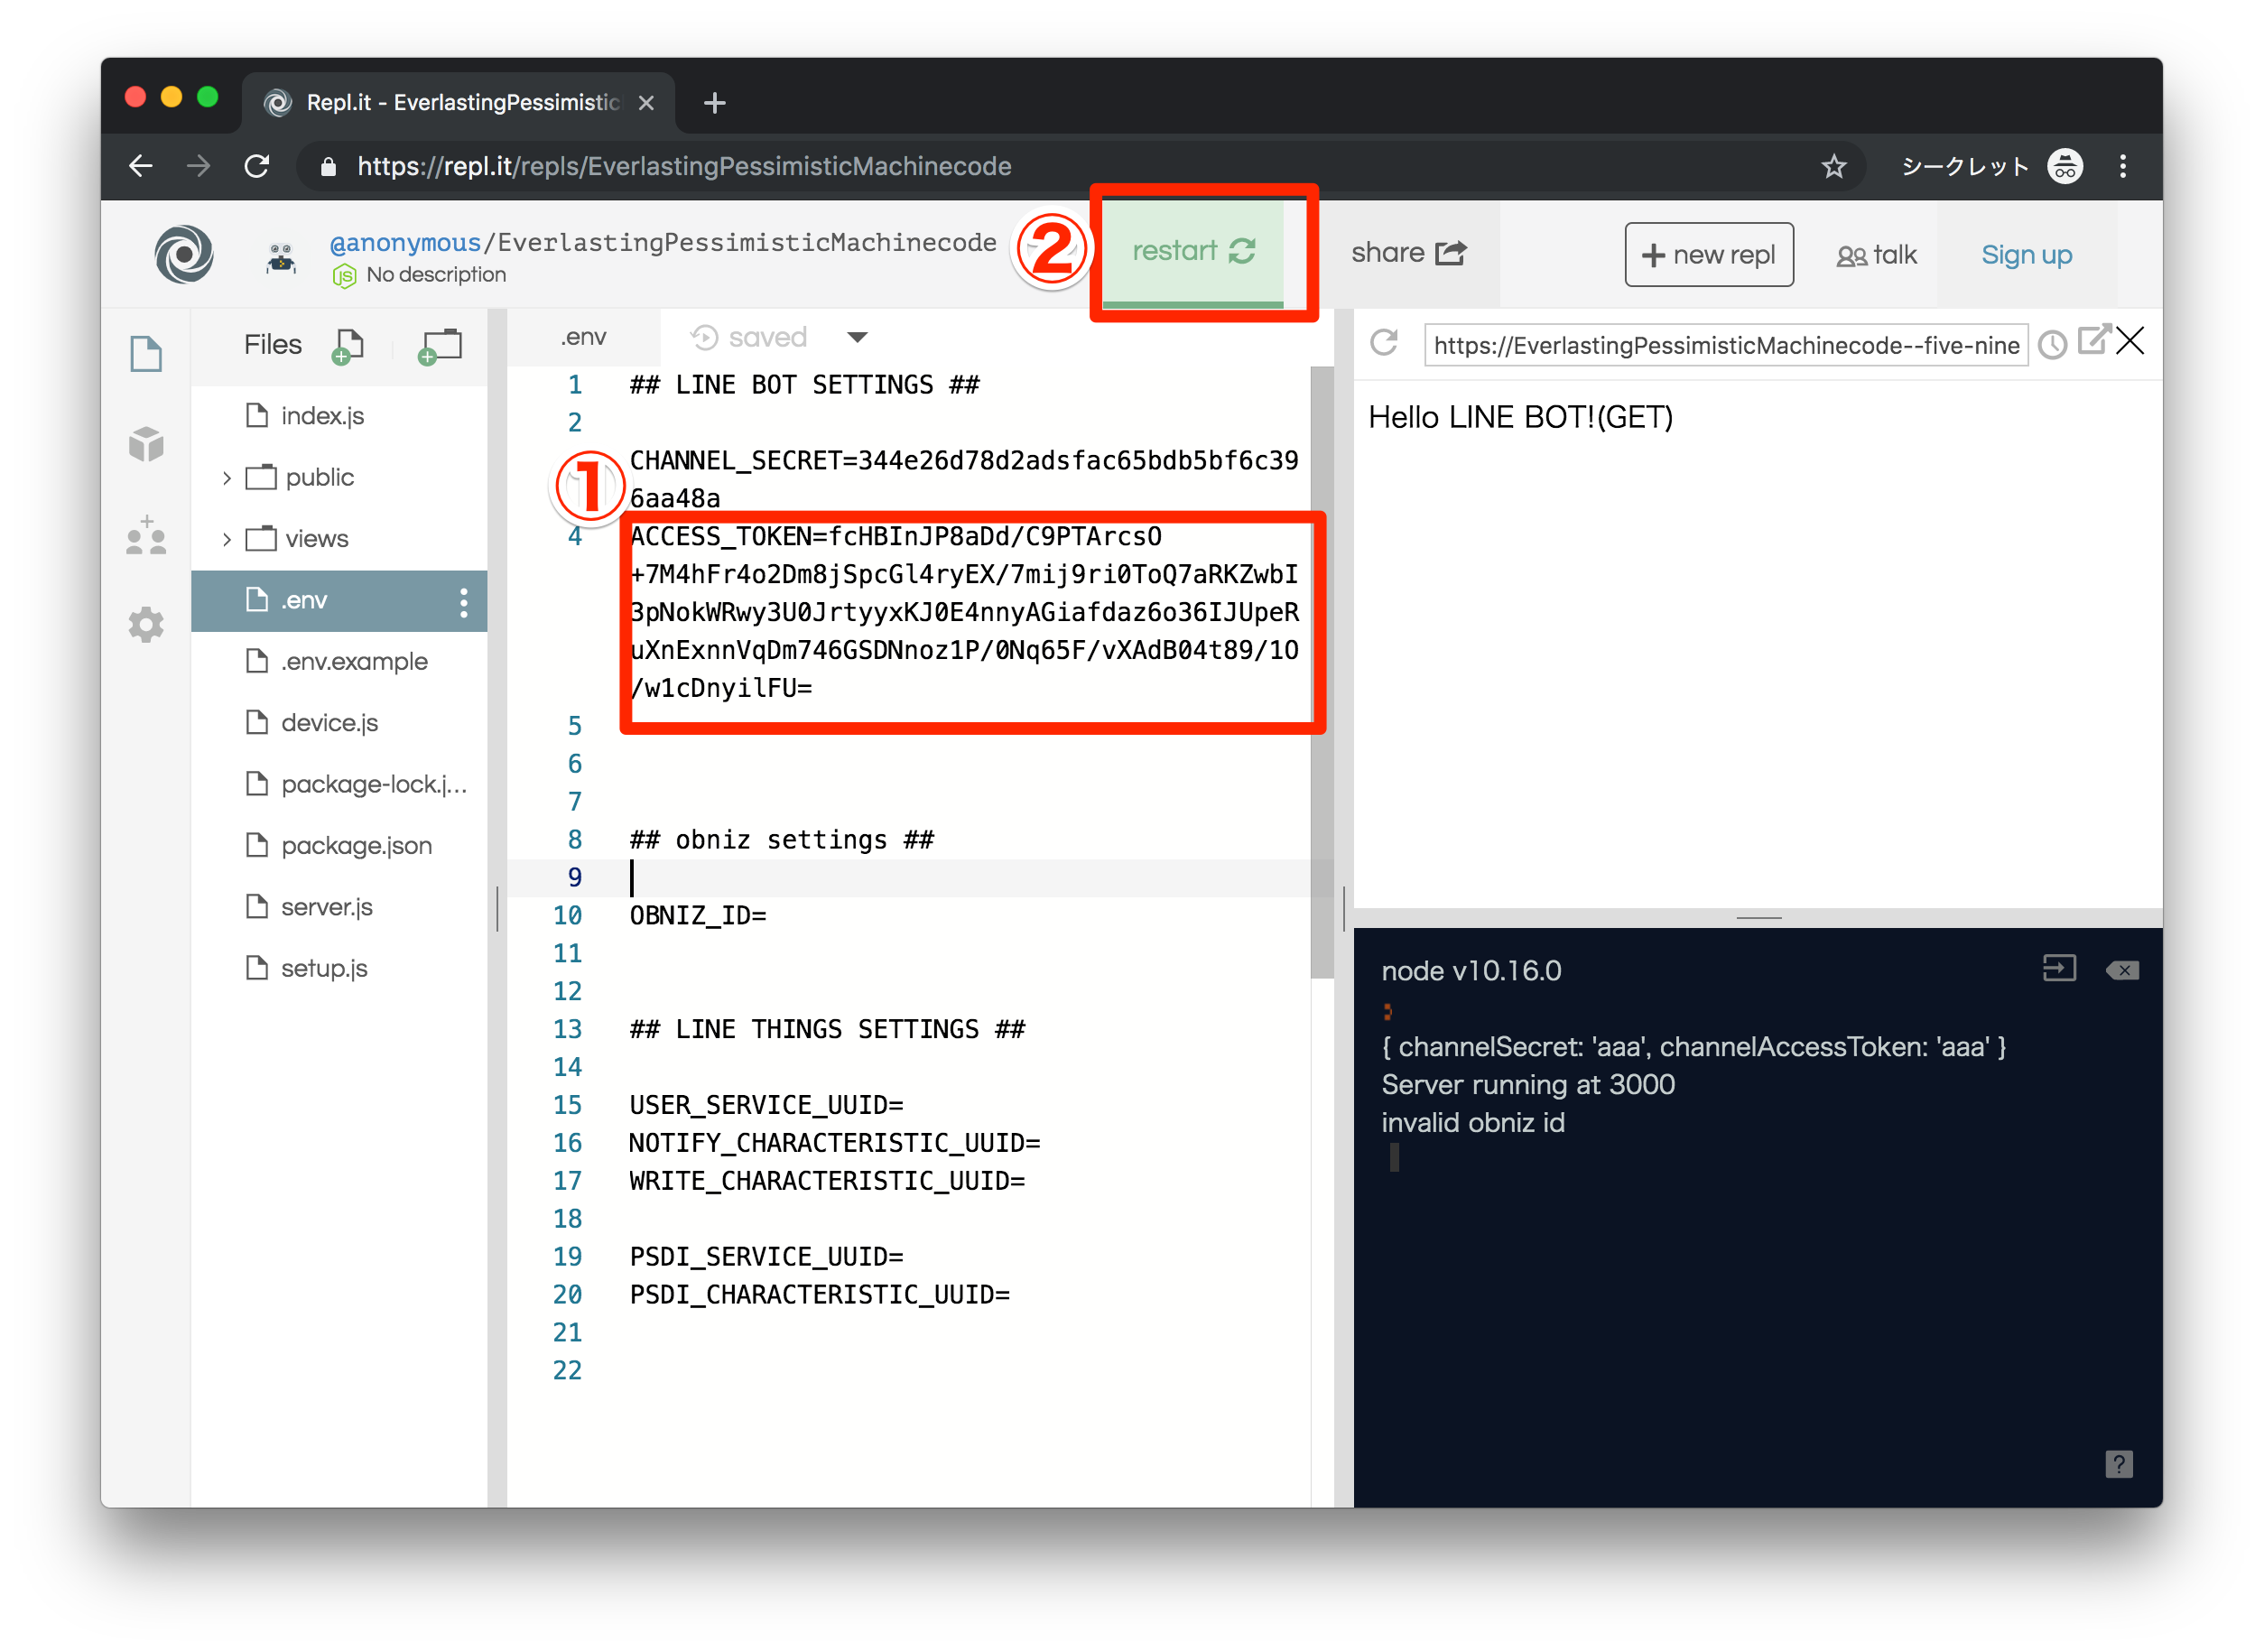Open Chrome's three-dot menu
The width and height of the screenshot is (2264, 1652).
pos(2123,166)
